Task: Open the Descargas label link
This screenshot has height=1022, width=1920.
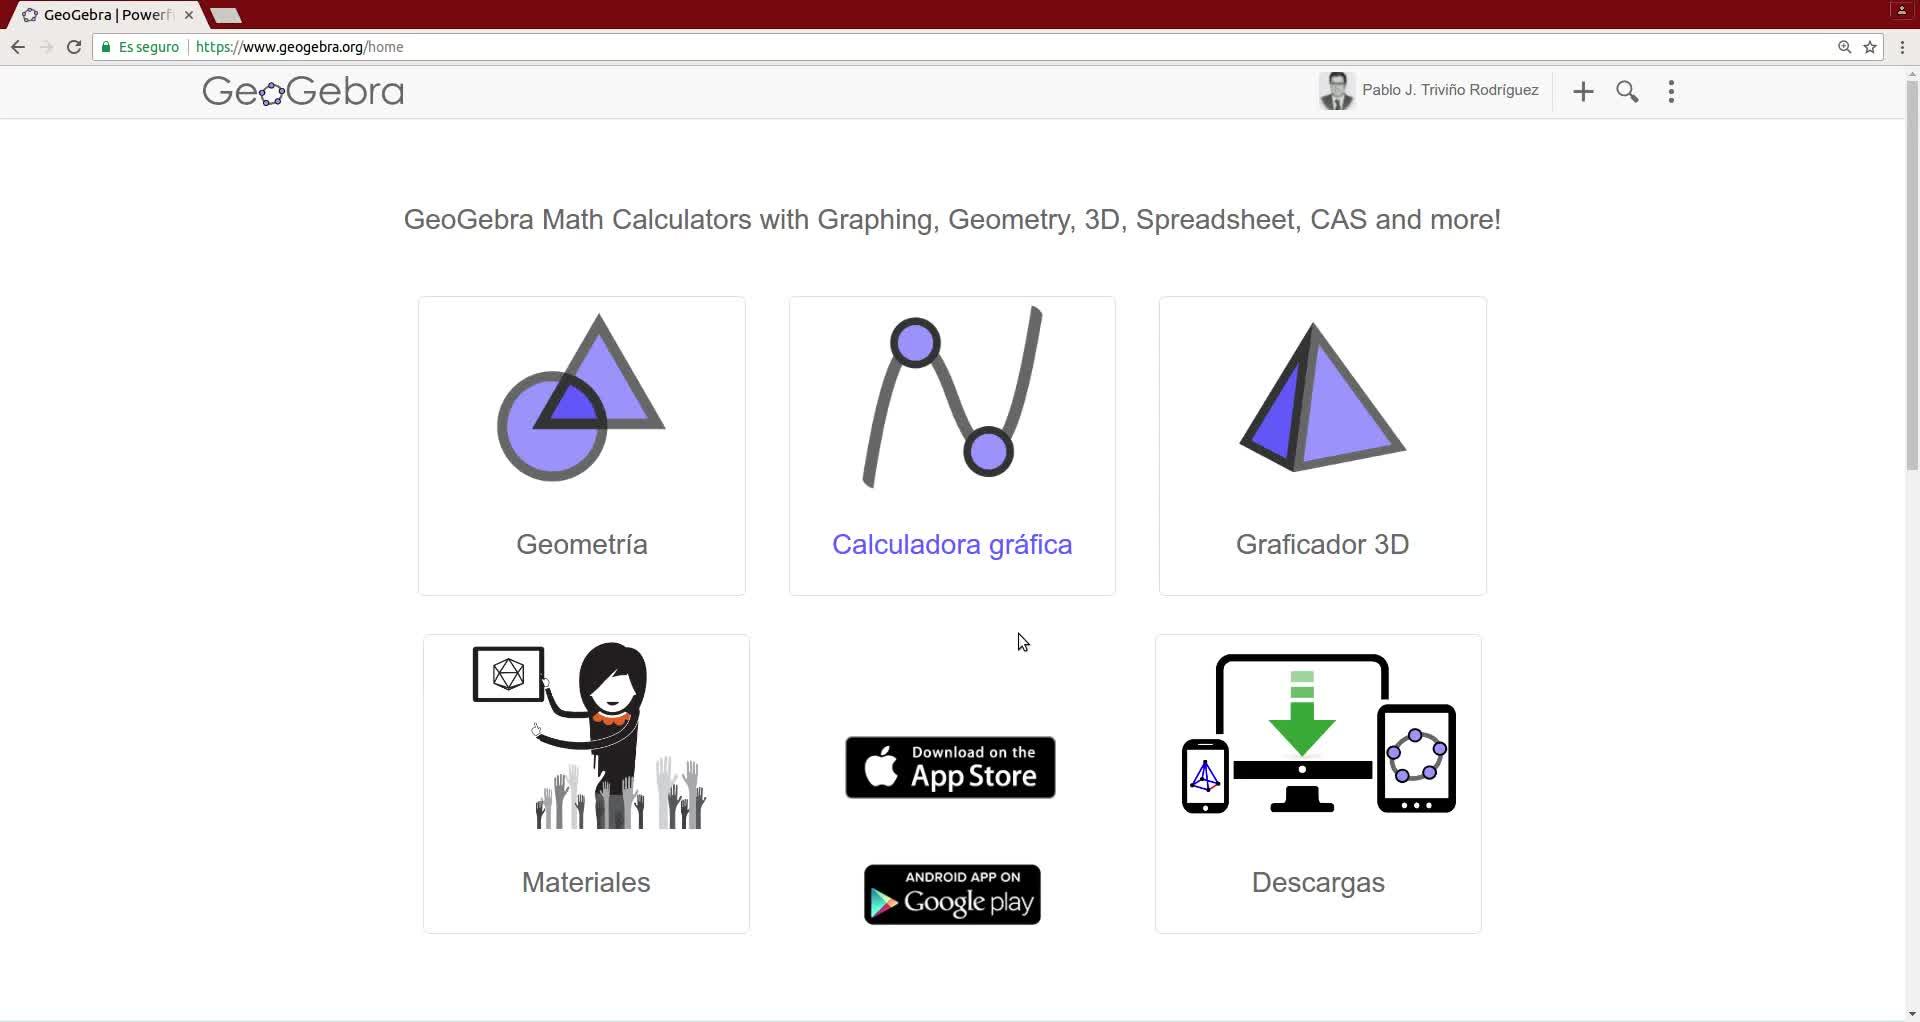Action: 1318,882
